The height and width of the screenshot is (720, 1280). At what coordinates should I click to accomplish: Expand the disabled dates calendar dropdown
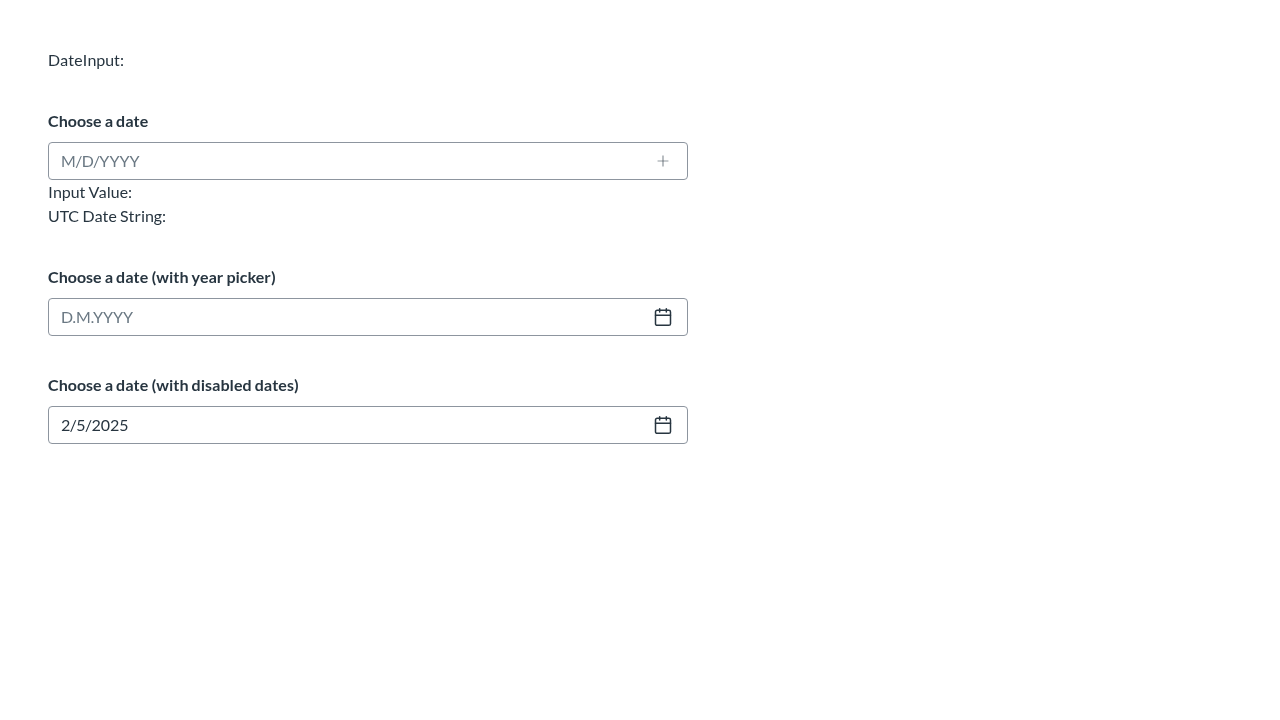pos(663,425)
